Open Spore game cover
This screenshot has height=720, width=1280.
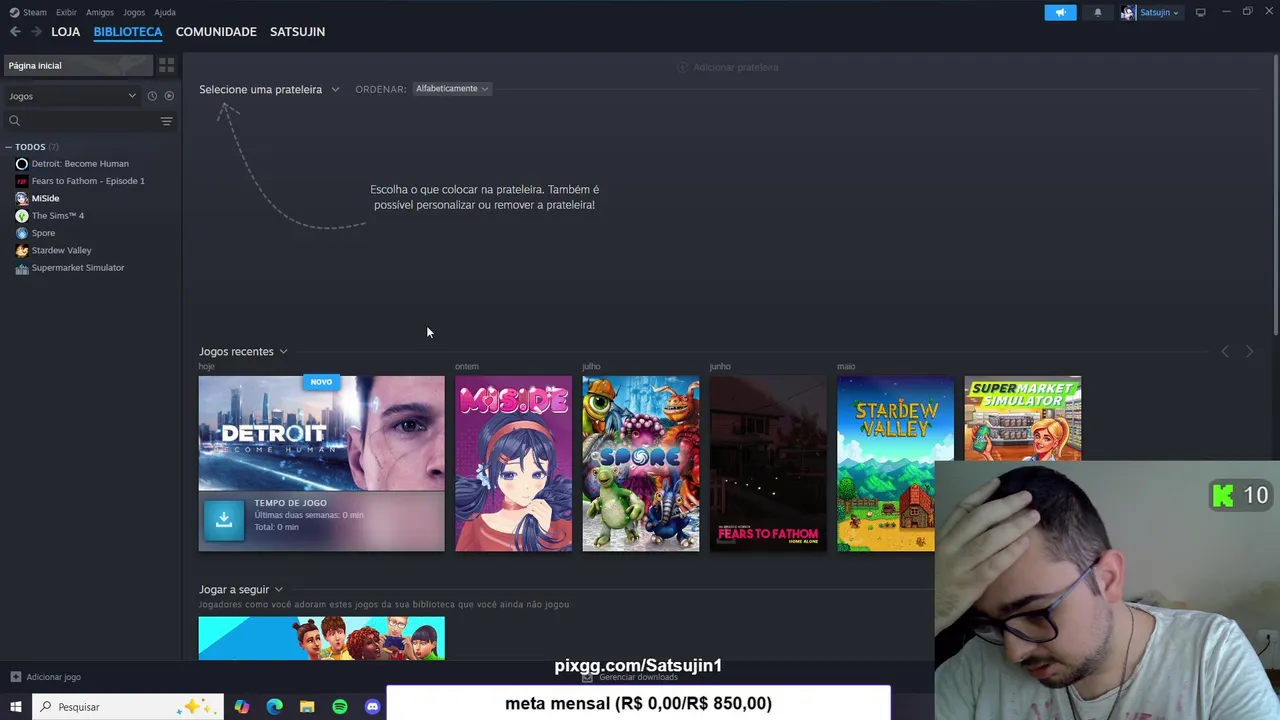tap(640, 463)
